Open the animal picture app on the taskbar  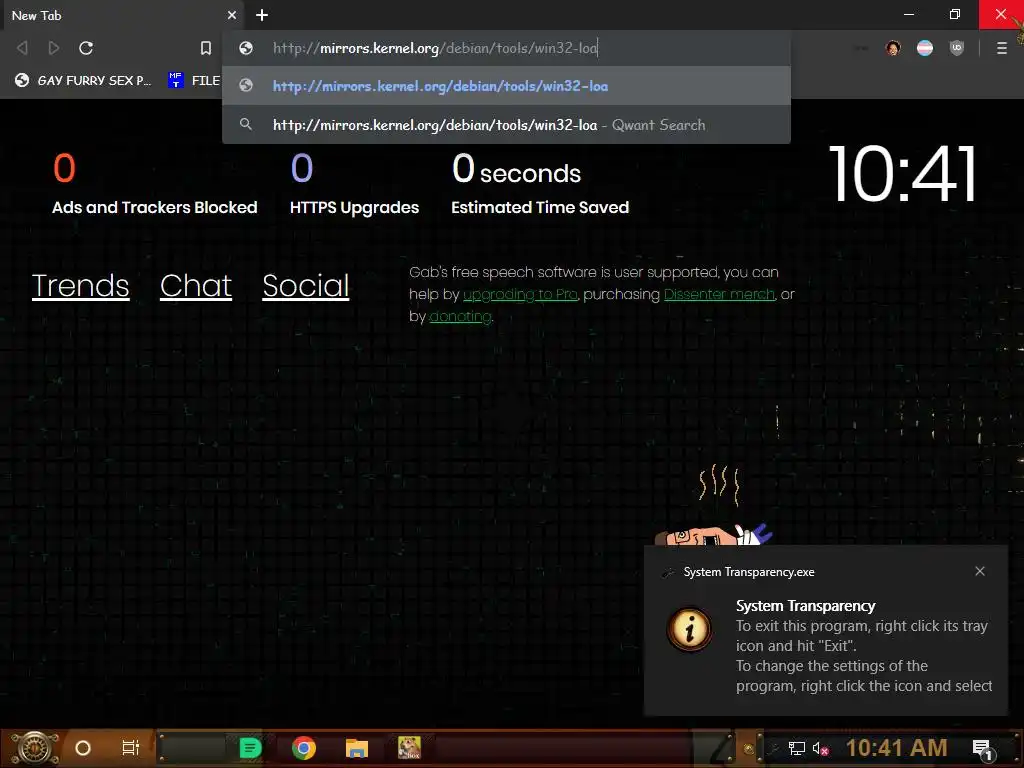point(409,748)
